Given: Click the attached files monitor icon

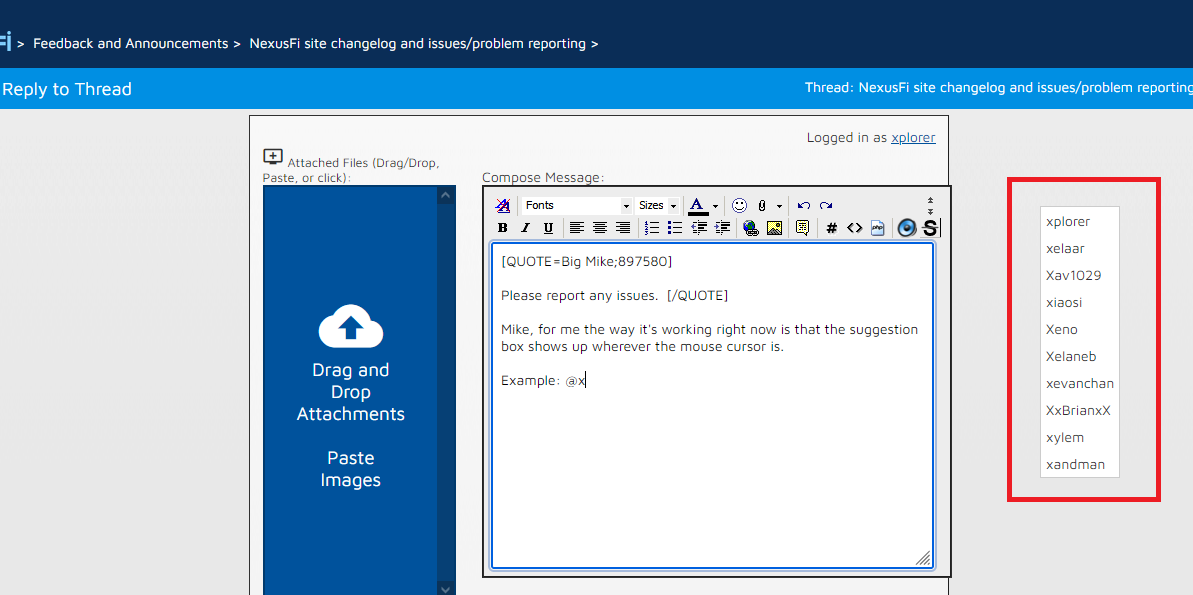Looking at the screenshot, I should pyautogui.click(x=273, y=156).
